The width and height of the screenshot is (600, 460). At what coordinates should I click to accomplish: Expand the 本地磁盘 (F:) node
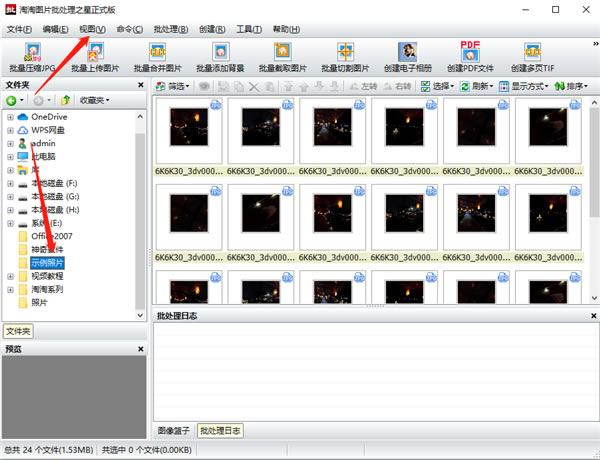10,184
